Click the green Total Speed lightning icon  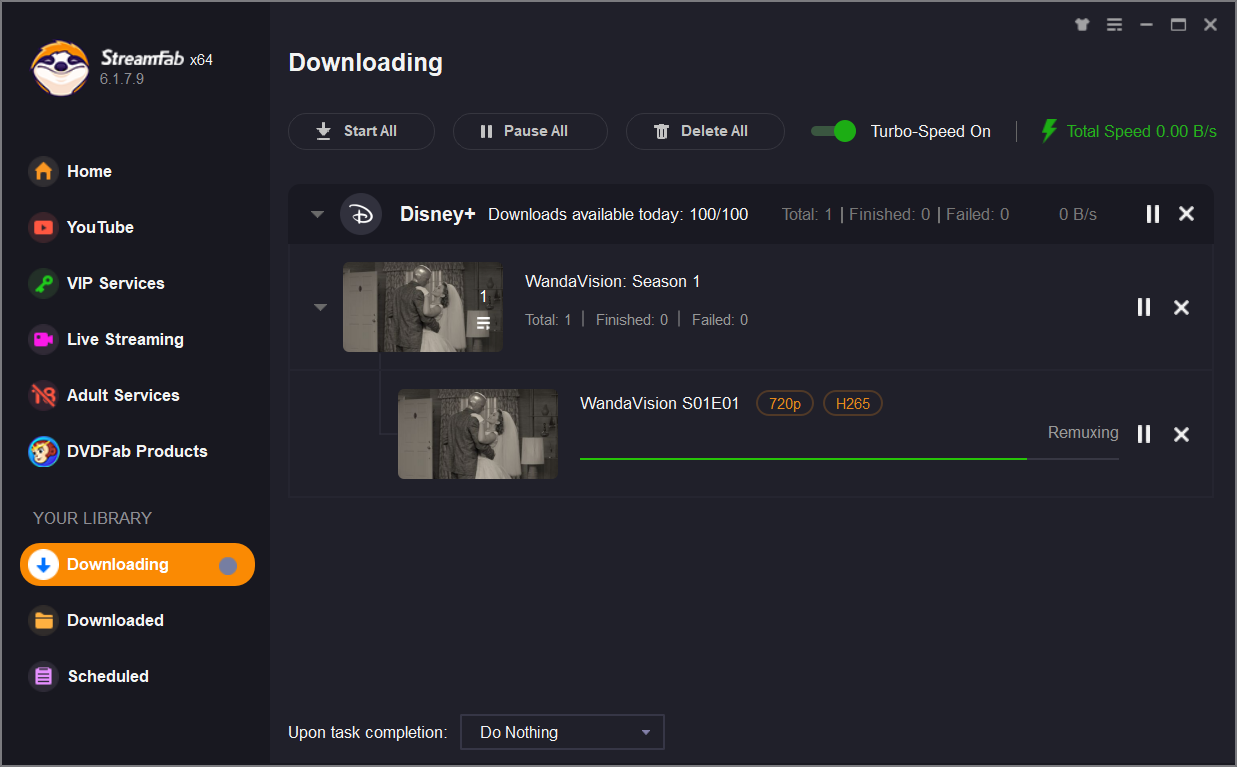click(x=1049, y=131)
